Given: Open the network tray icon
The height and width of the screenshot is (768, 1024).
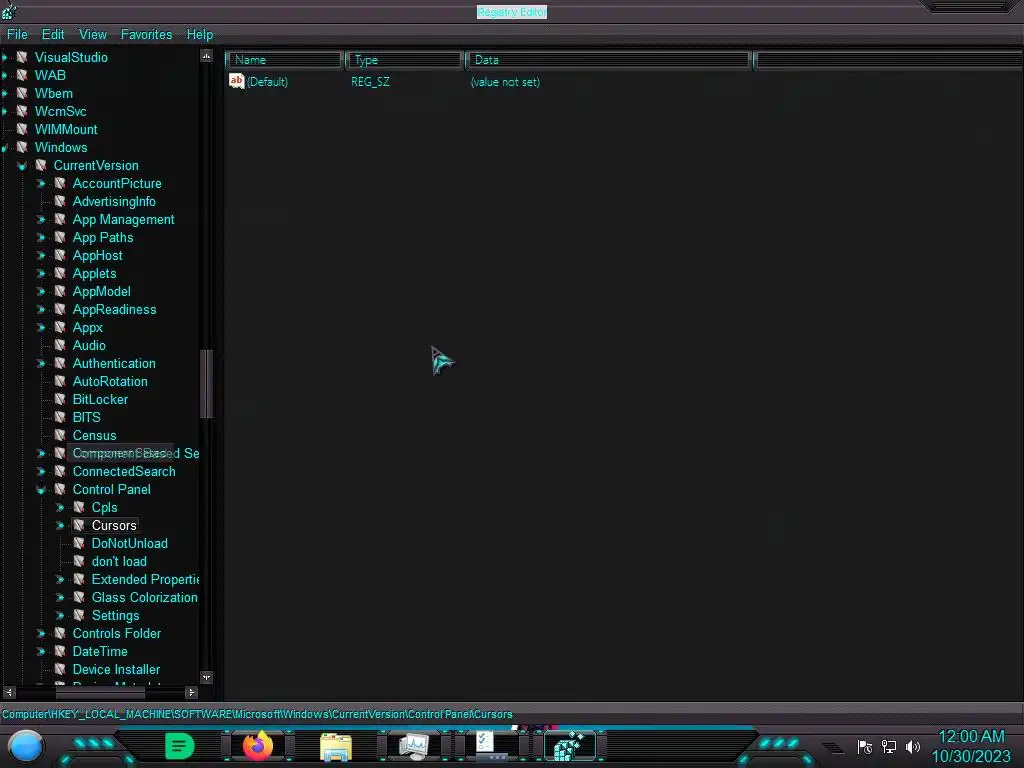Looking at the screenshot, I should [x=889, y=746].
